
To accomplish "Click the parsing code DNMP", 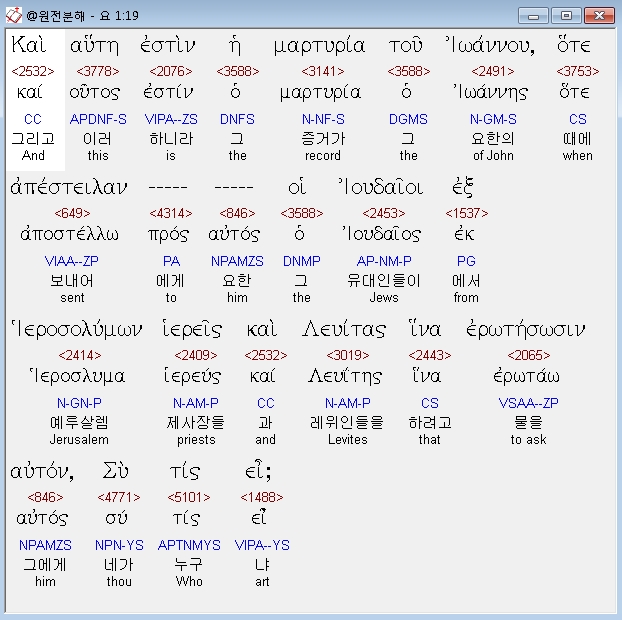I will point(301,261).
